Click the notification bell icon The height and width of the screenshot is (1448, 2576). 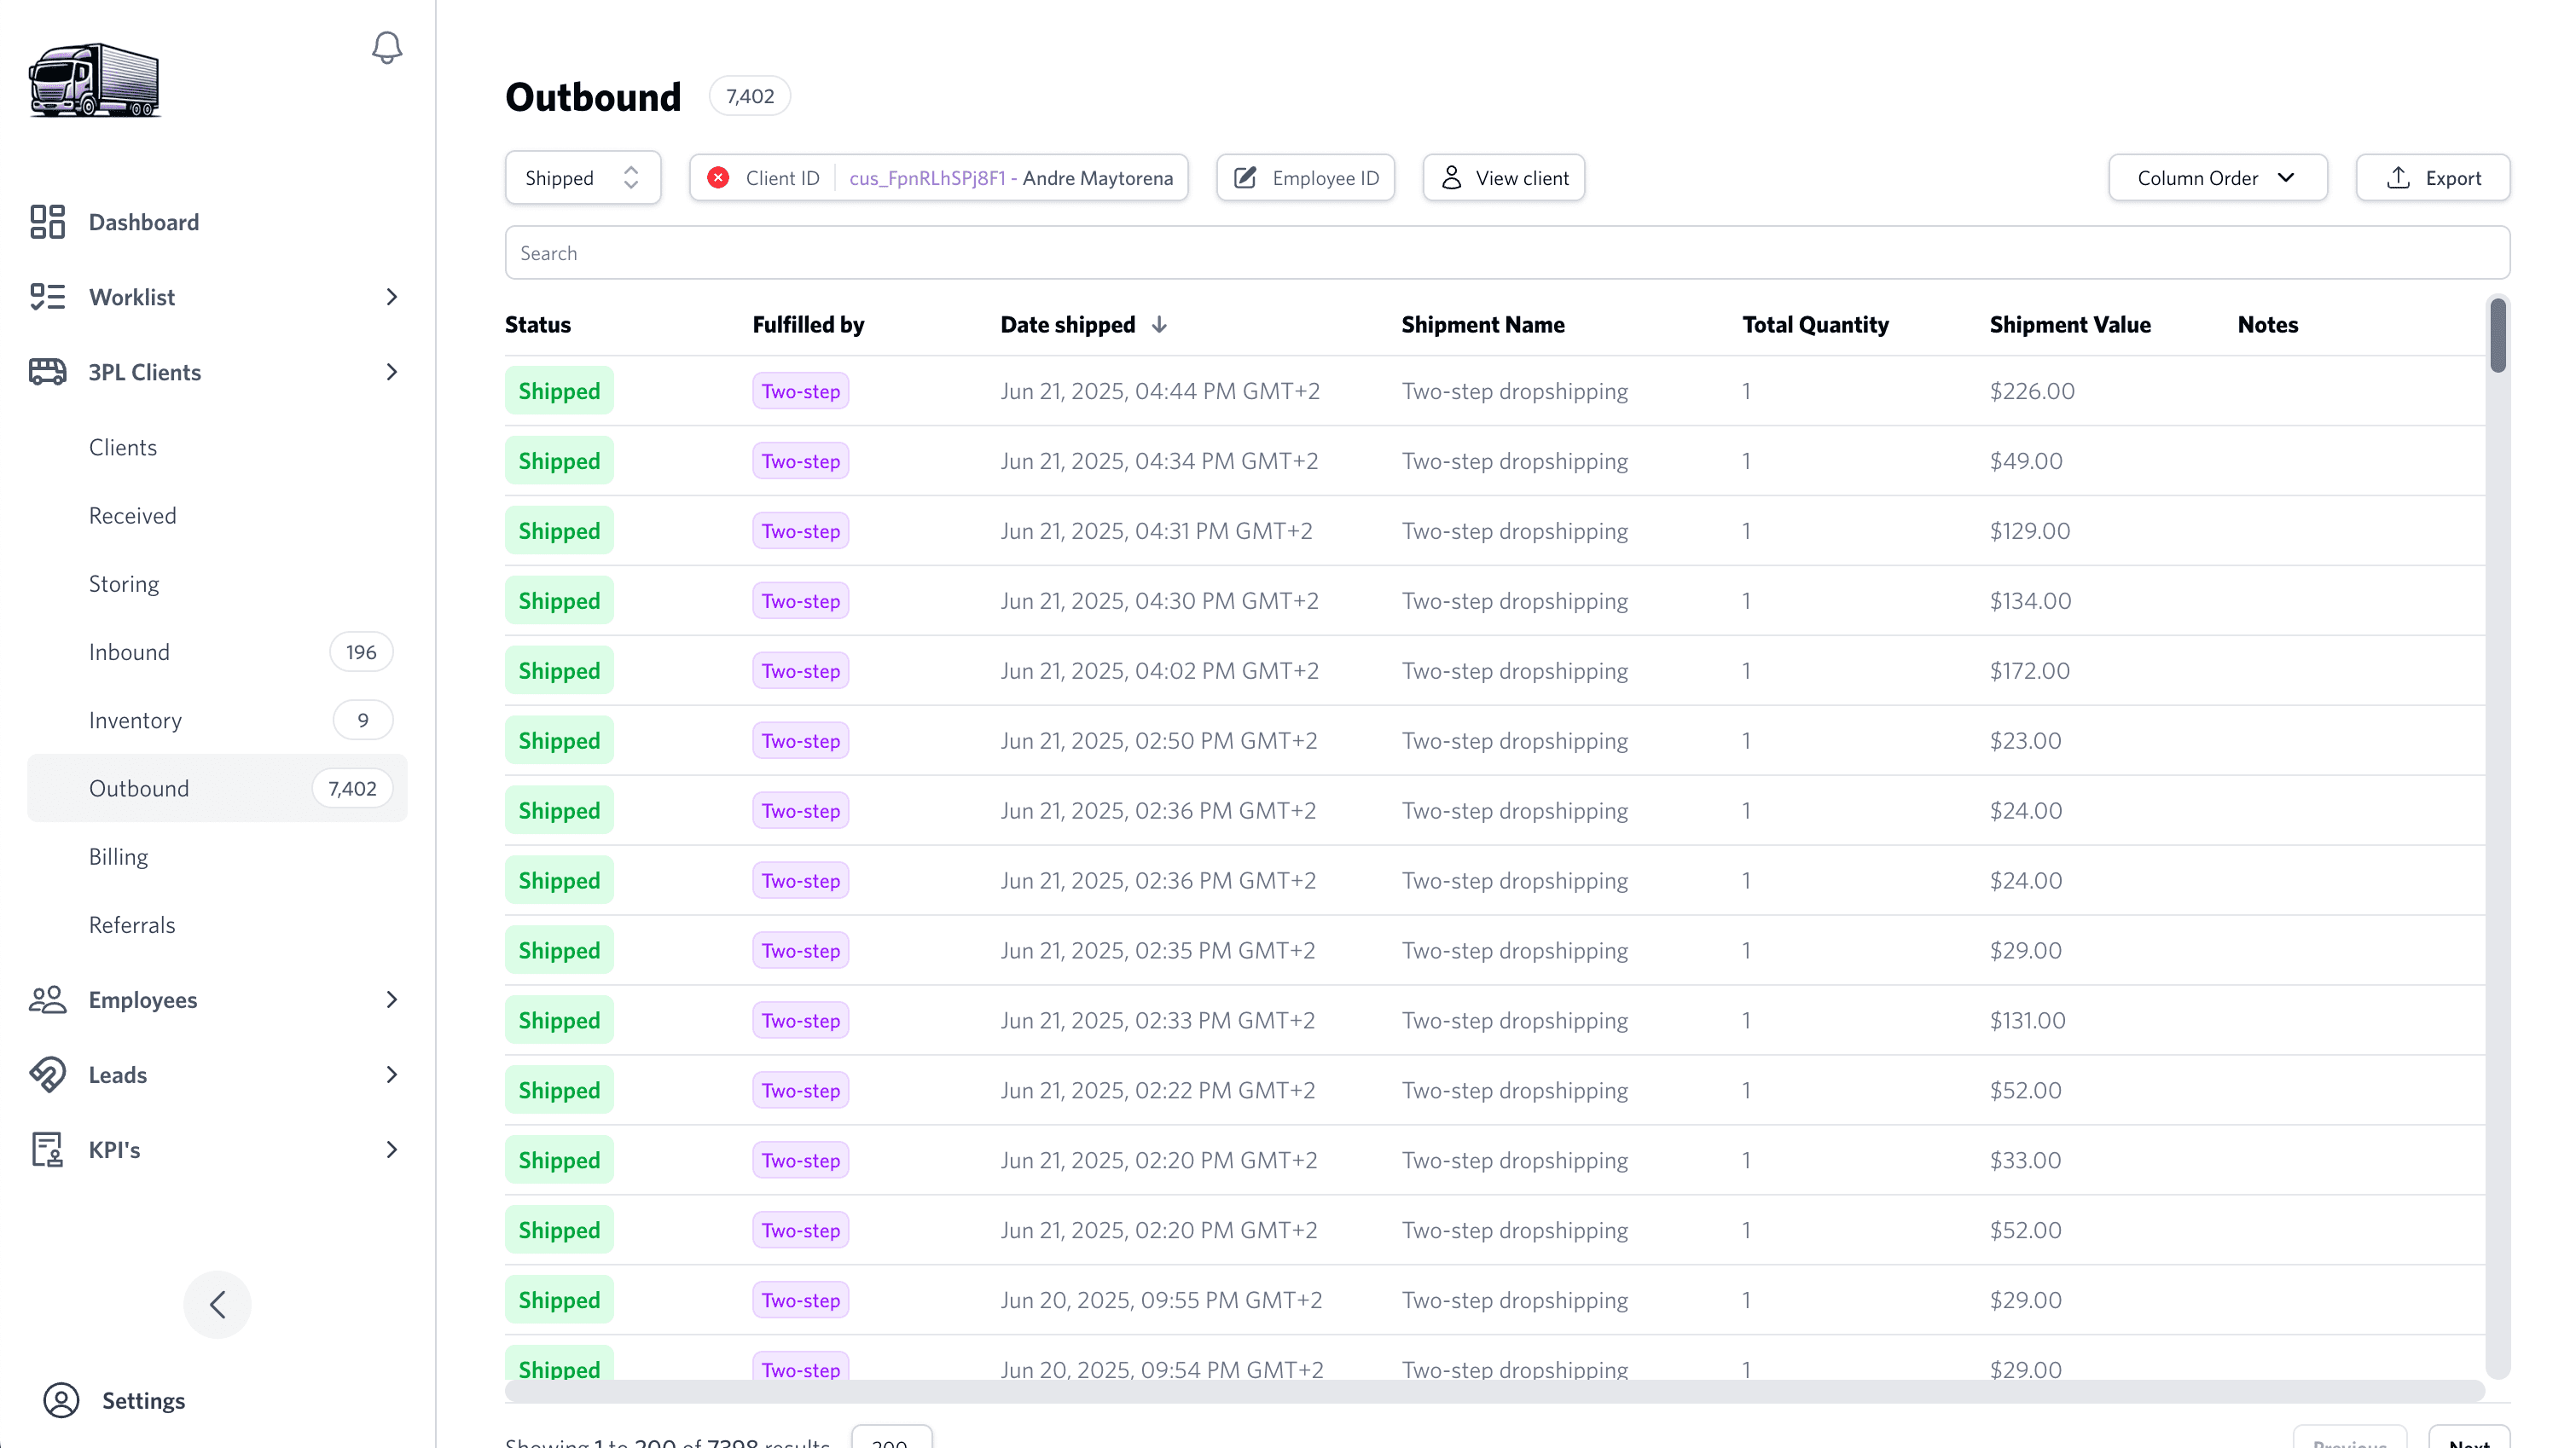pos(387,47)
